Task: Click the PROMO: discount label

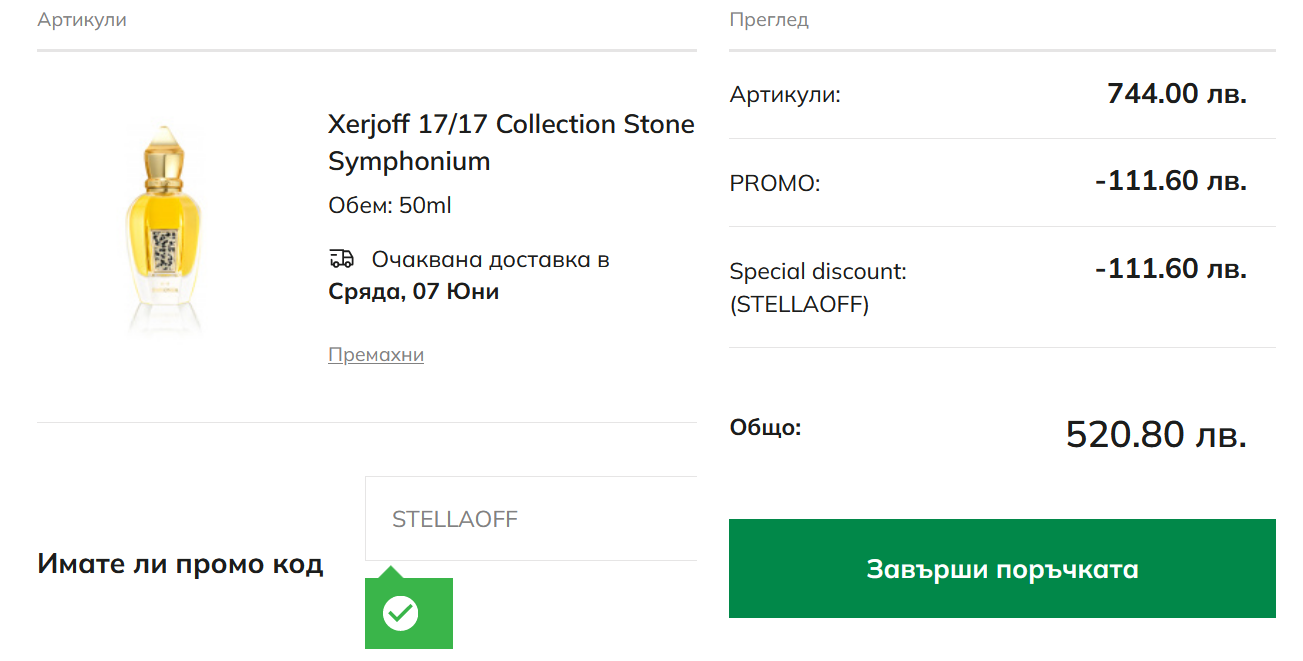Action: click(x=775, y=184)
